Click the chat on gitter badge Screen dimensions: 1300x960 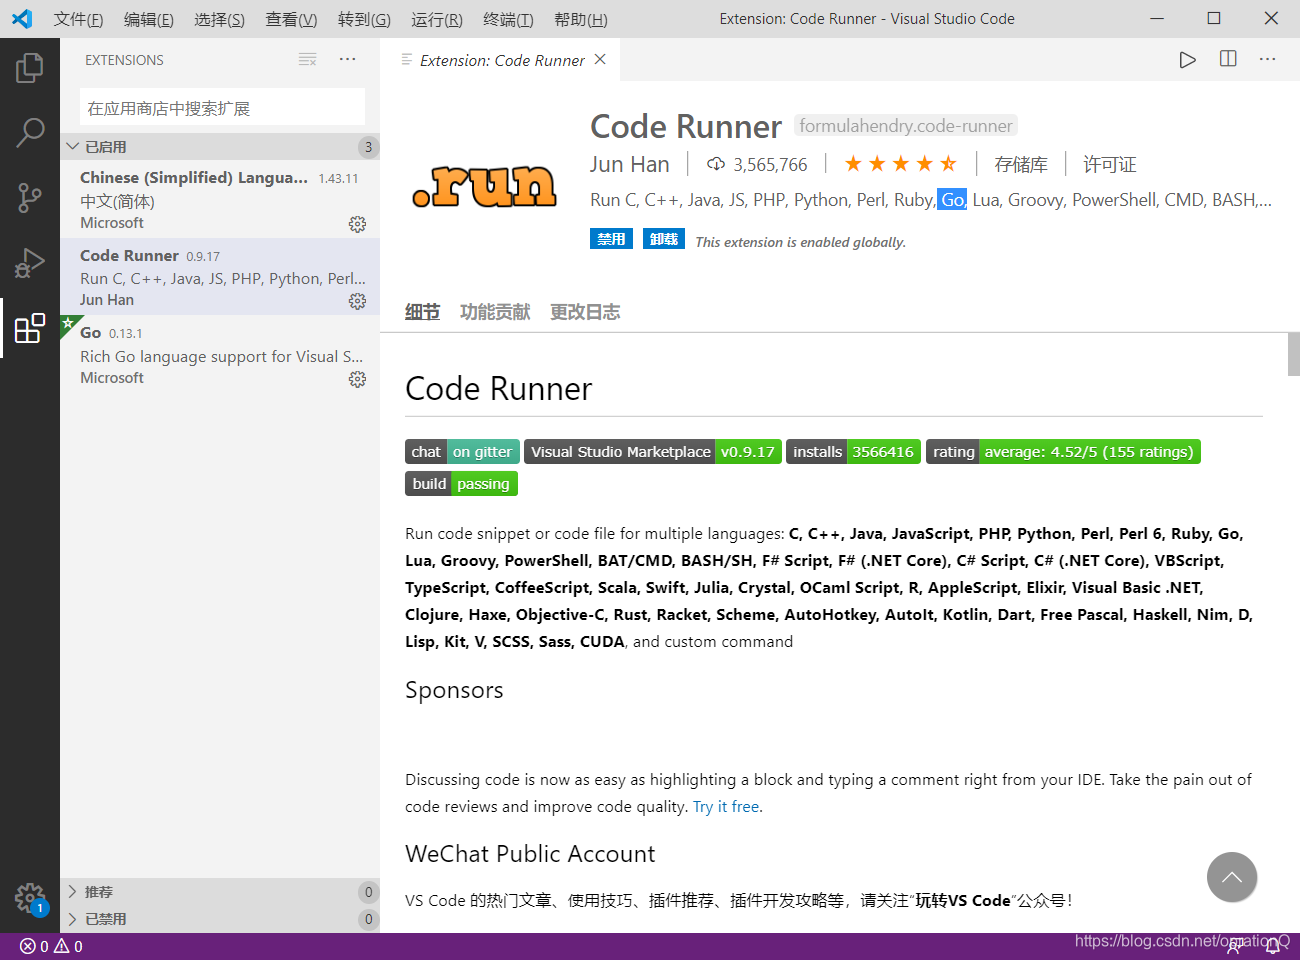tap(462, 452)
